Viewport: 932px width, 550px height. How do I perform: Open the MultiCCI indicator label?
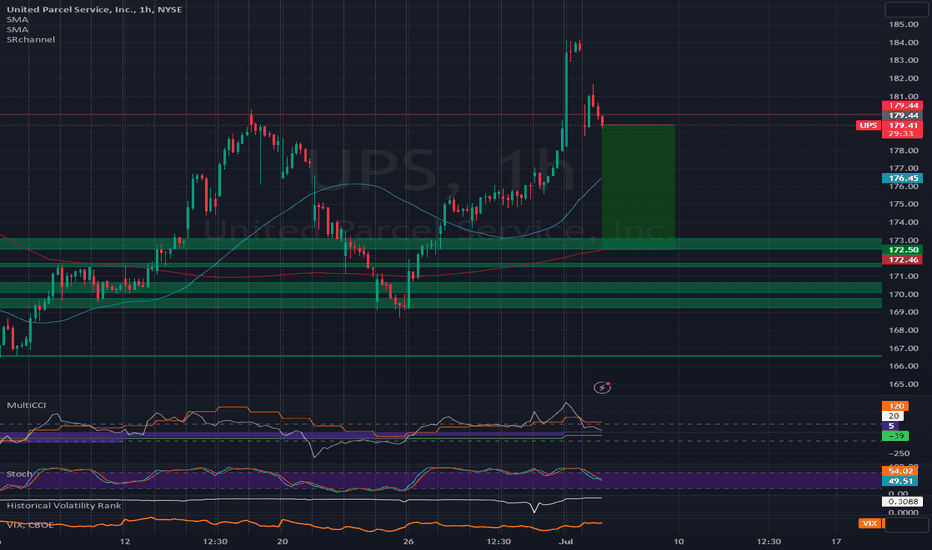26,405
